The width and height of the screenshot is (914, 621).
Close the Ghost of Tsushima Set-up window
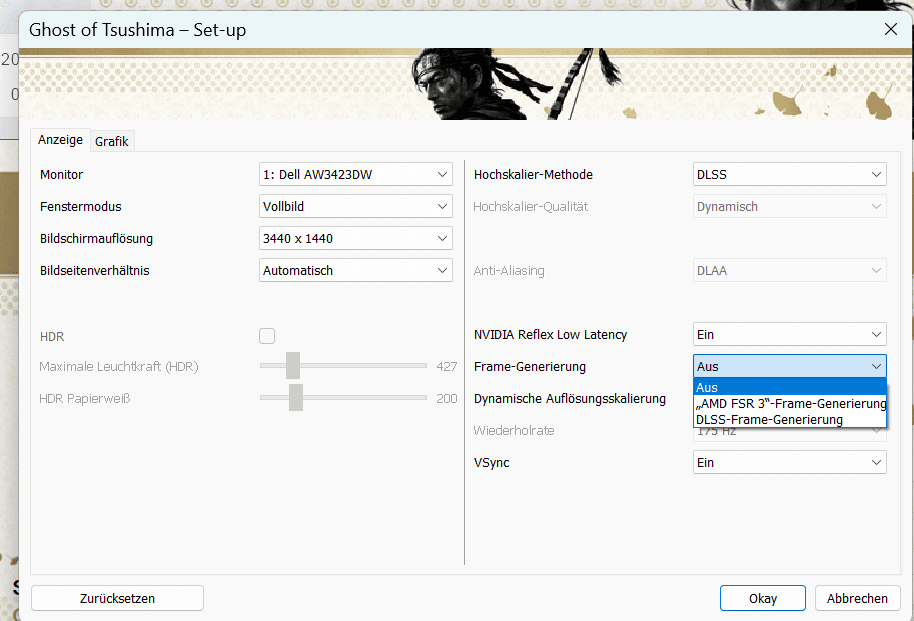[891, 29]
